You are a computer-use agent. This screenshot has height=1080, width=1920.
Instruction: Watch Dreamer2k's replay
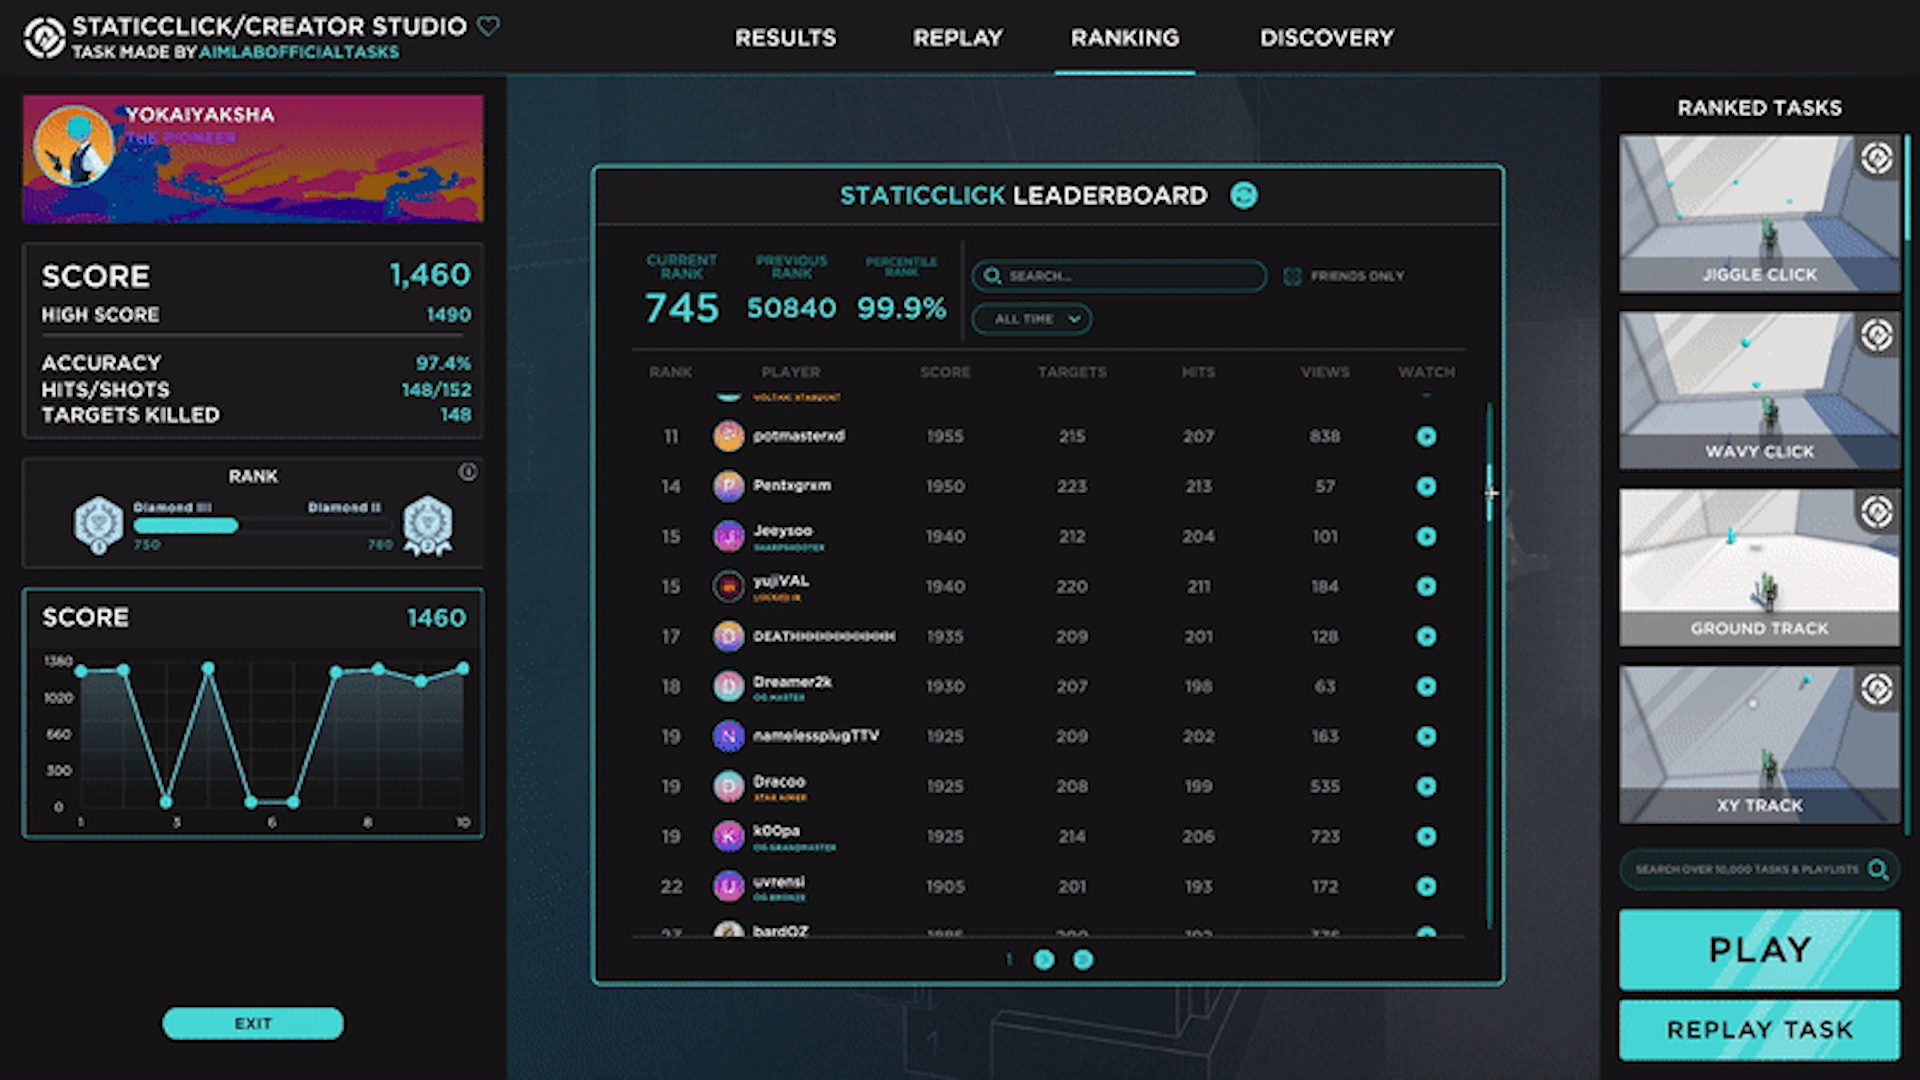point(1426,686)
